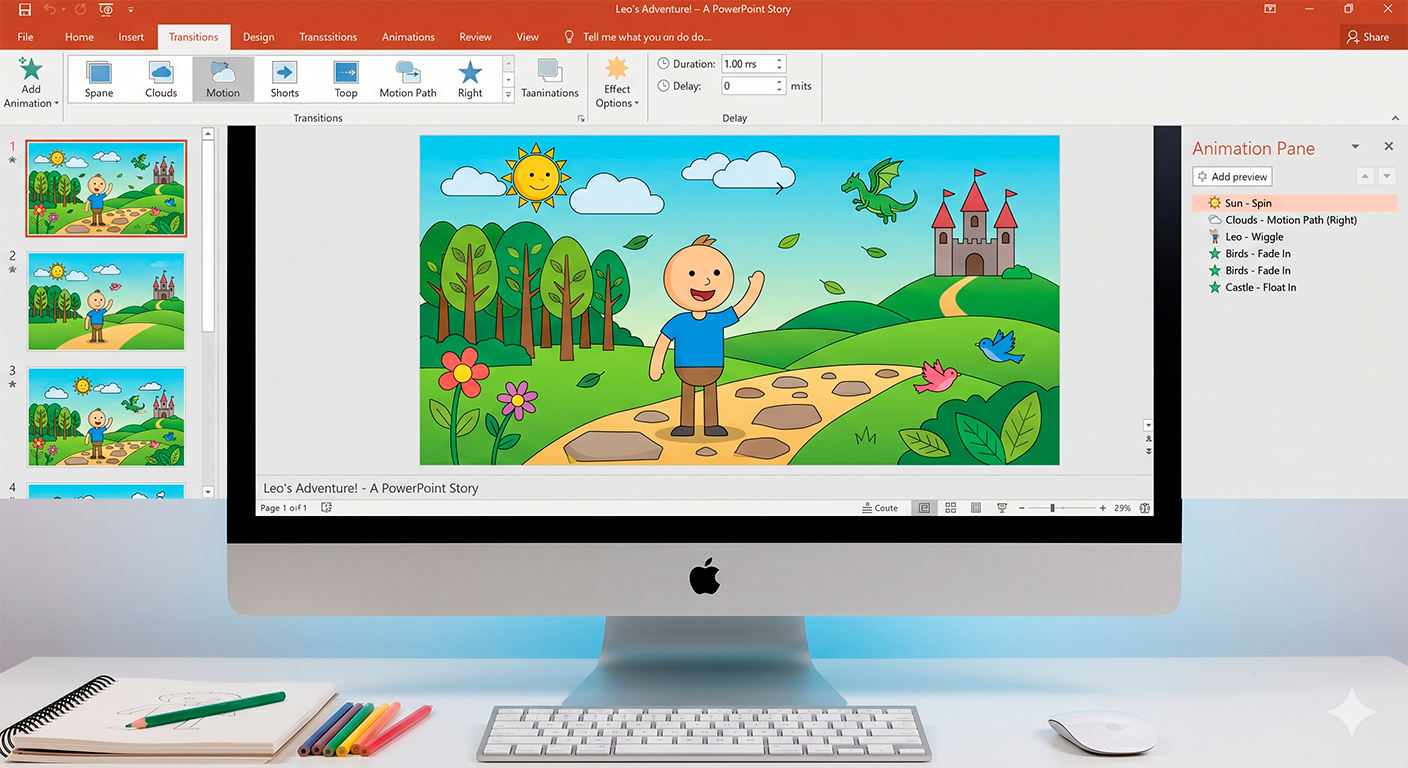Open the Design tab
The height and width of the screenshot is (768, 1408).
point(258,37)
